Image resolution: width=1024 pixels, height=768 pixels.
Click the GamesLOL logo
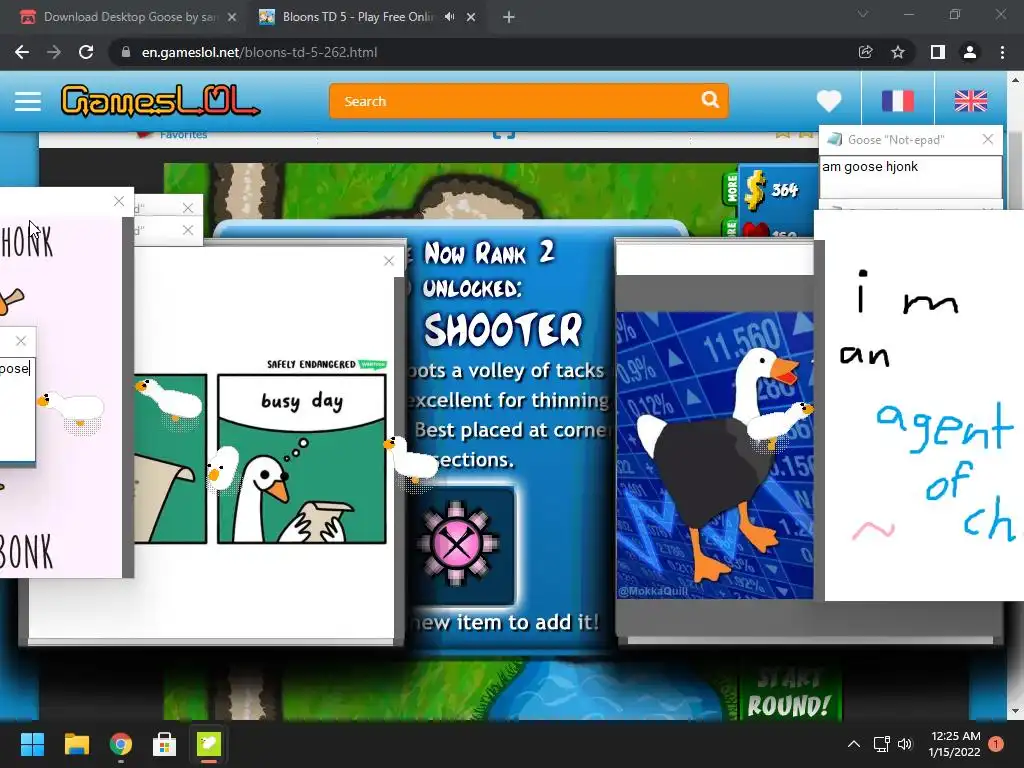coord(160,101)
